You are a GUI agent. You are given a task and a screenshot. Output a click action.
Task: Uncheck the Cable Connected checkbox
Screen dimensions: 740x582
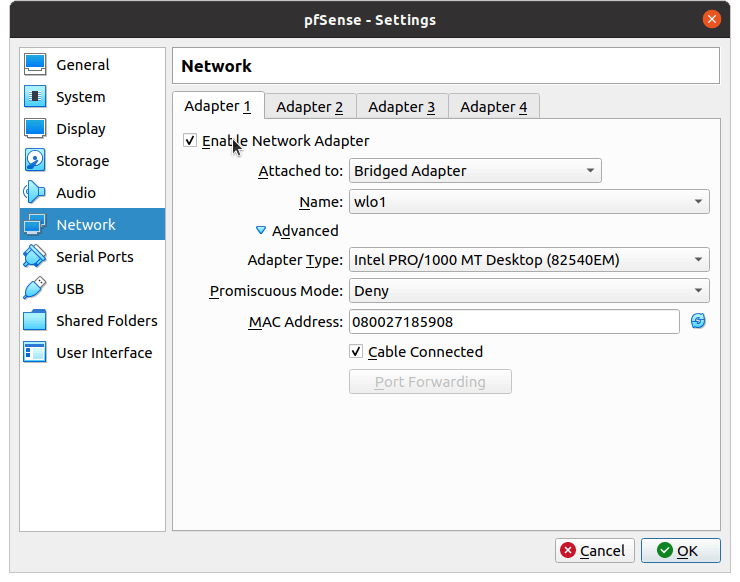[x=356, y=352]
